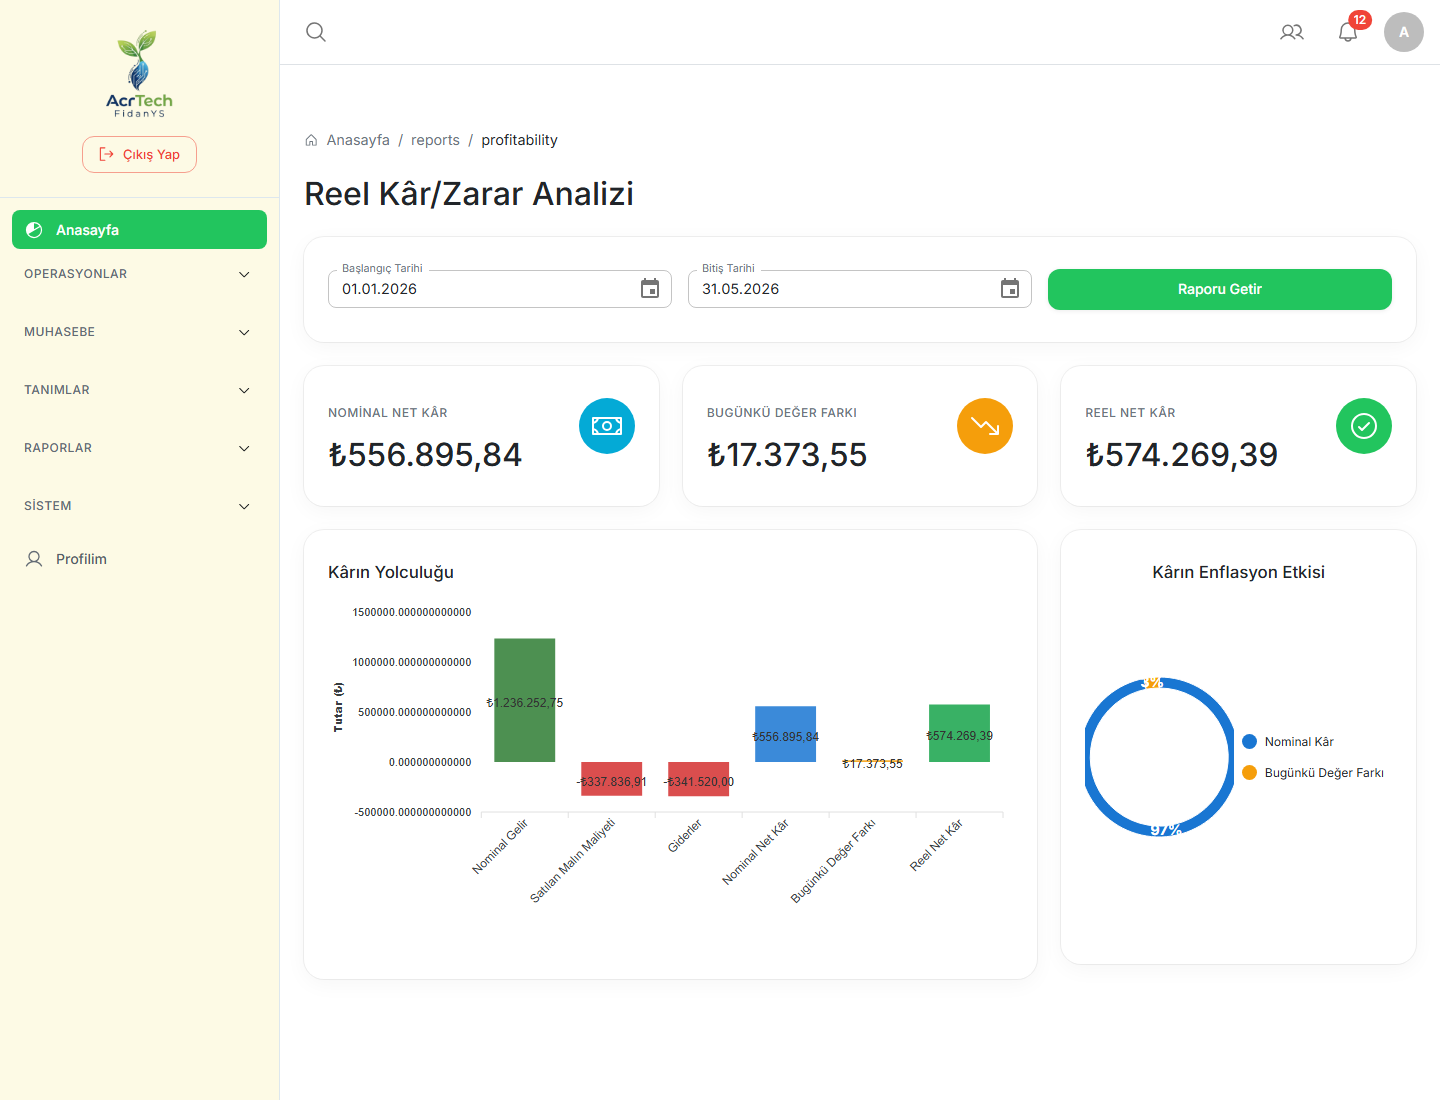The image size is (1440, 1100).
Task: Click the orange Bugünkü Değer Farkı trend icon
Action: coord(985,426)
